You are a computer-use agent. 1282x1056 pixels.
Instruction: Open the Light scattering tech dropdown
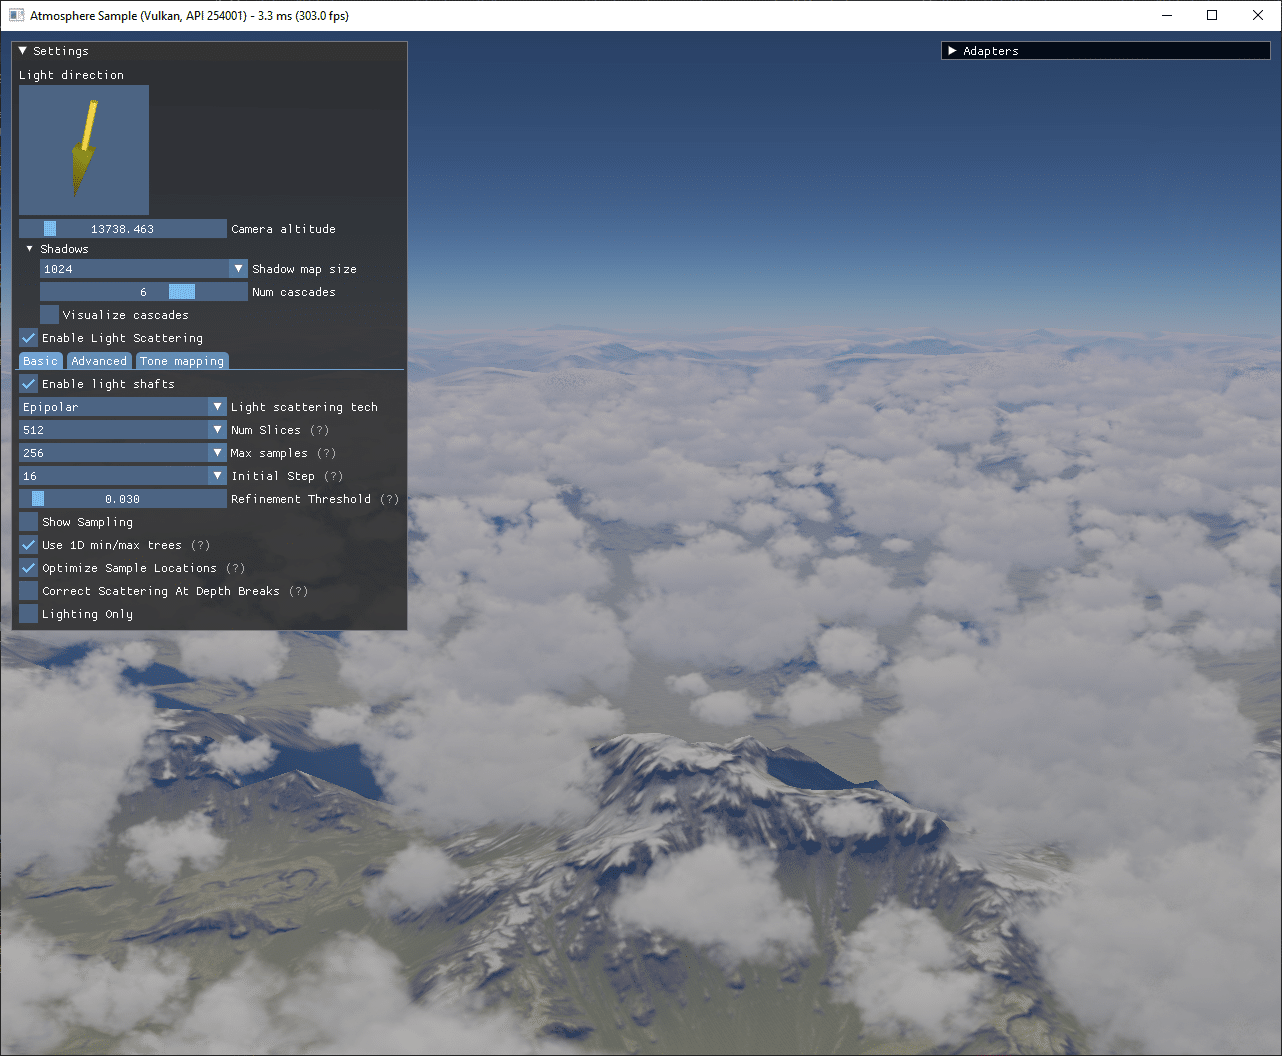pyautogui.click(x=123, y=407)
